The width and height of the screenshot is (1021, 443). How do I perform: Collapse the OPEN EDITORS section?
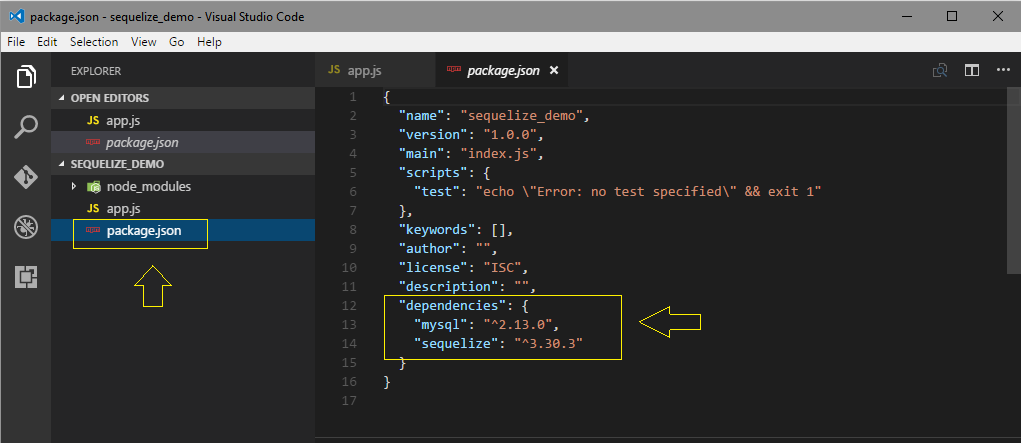tap(63, 98)
